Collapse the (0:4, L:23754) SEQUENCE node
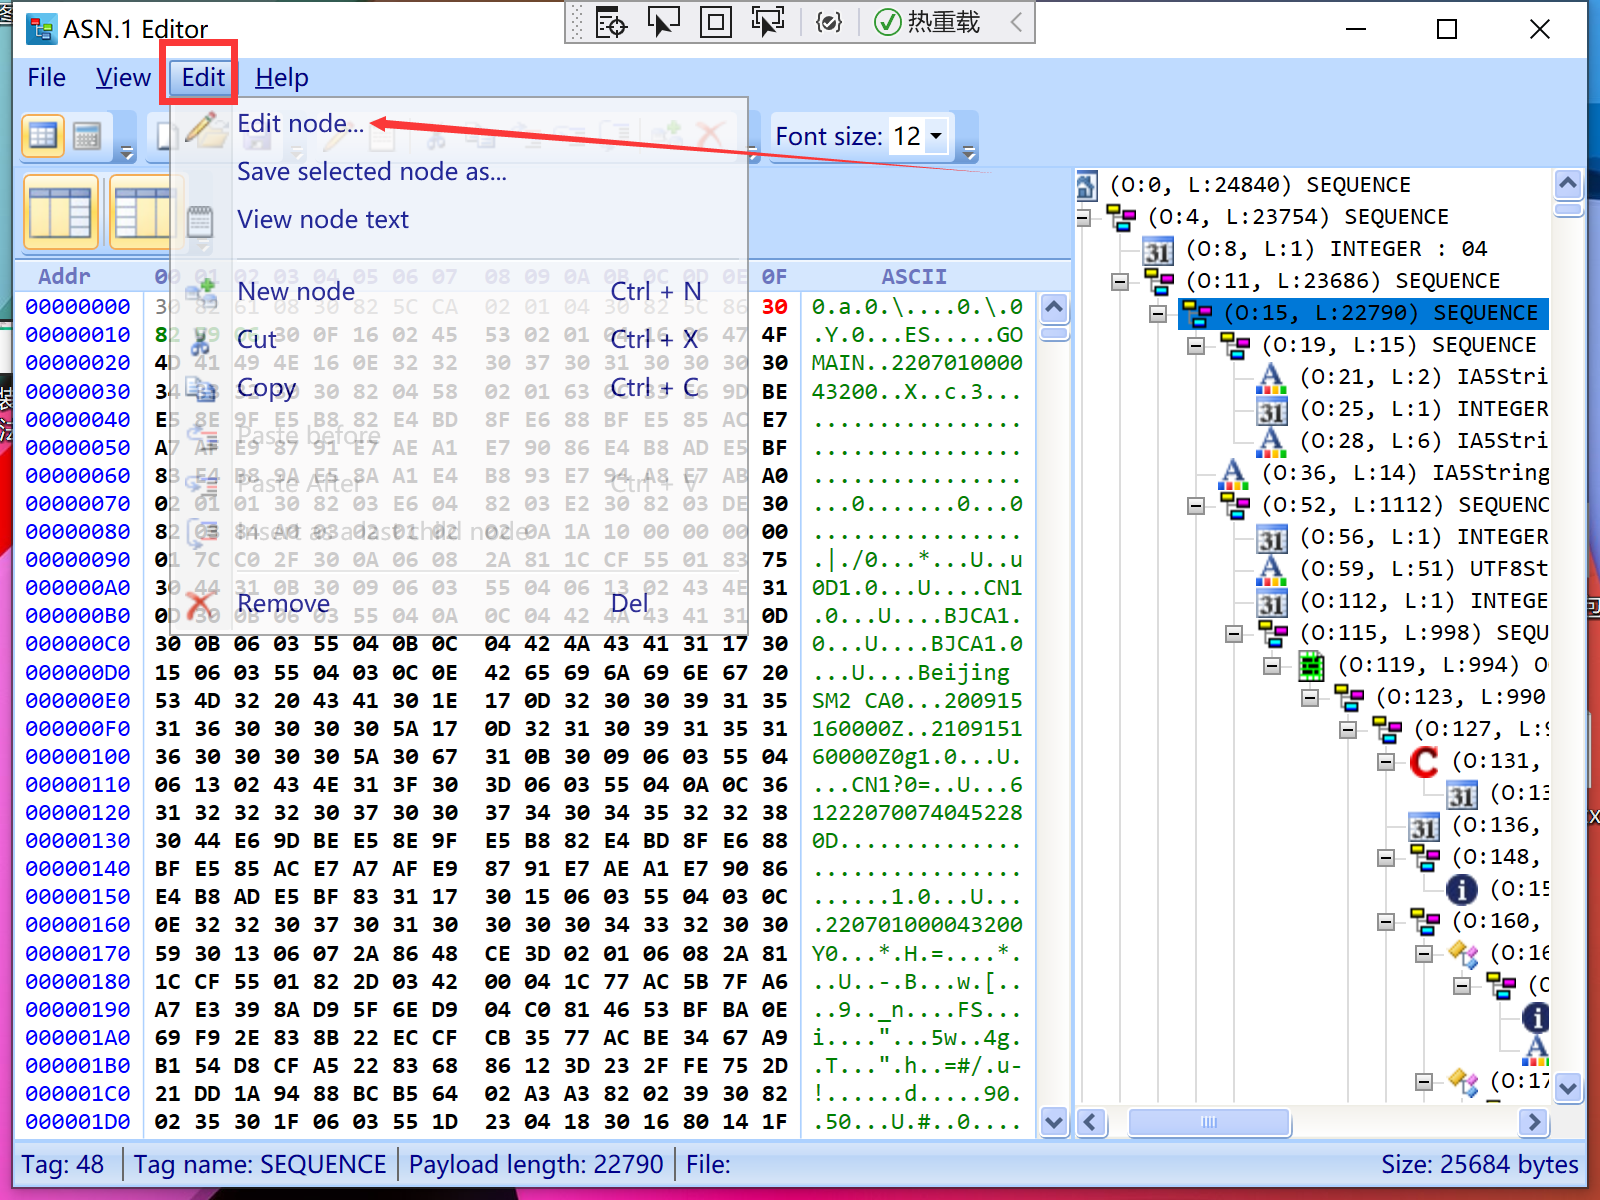Image resolution: width=1600 pixels, height=1200 pixels. [1084, 217]
